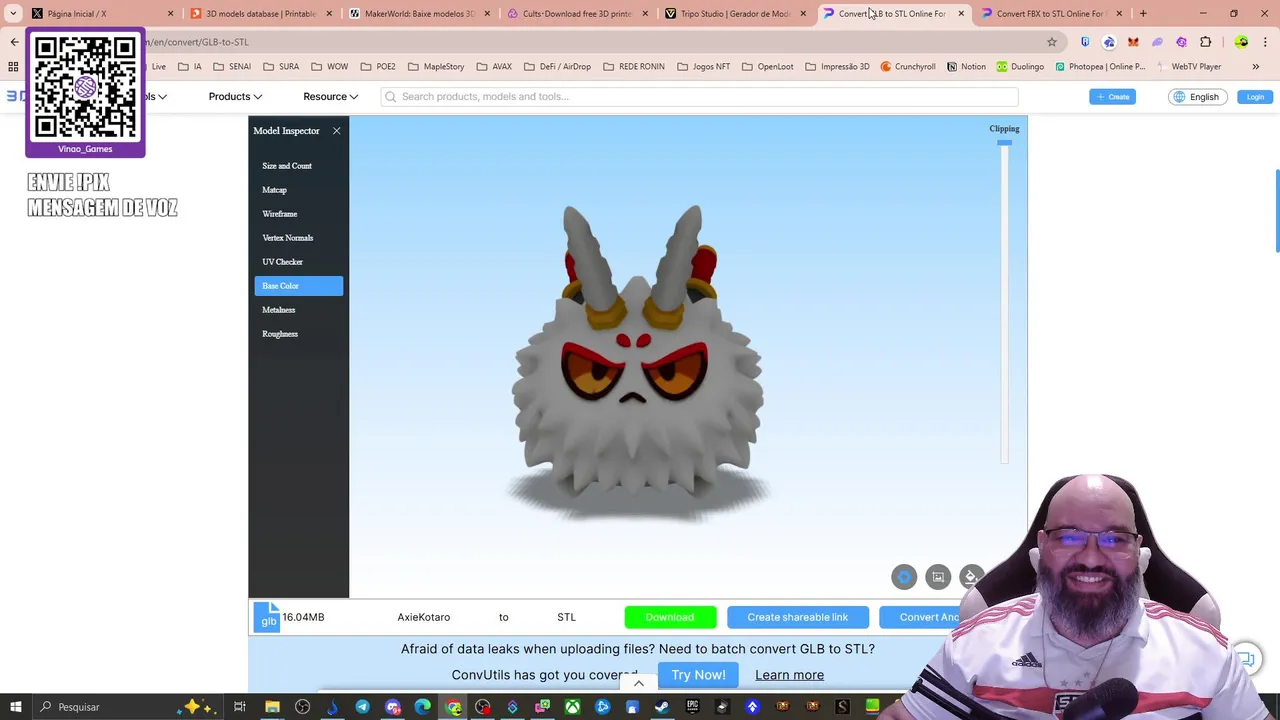Viewport: 1280px width, 720px height.
Task: Click the blue Clipping slider handle
Action: tap(1004, 143)
